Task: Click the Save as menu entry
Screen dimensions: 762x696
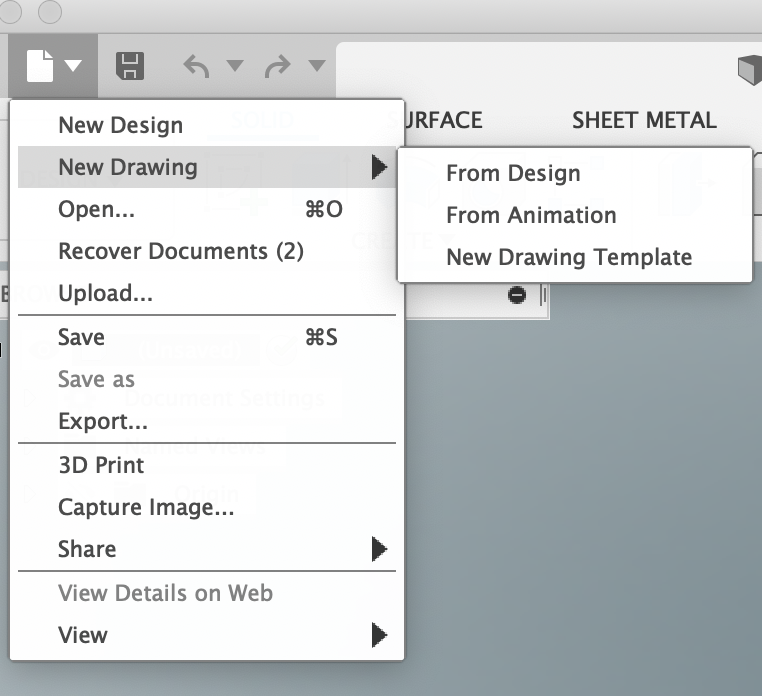Action: pyautogui.click(x=207, y=379)
